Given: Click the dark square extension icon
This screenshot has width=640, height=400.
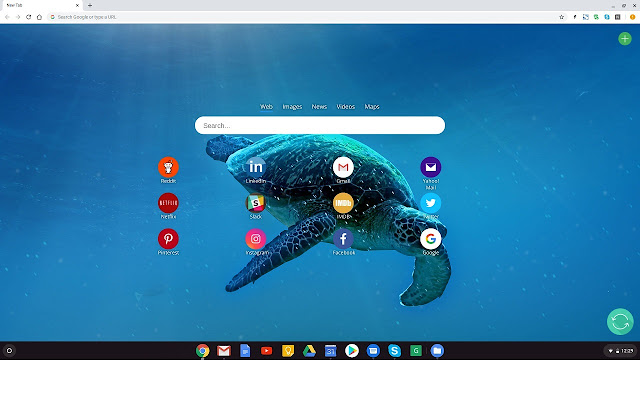Looking at the screenshot, I should (x=618, y=17).
